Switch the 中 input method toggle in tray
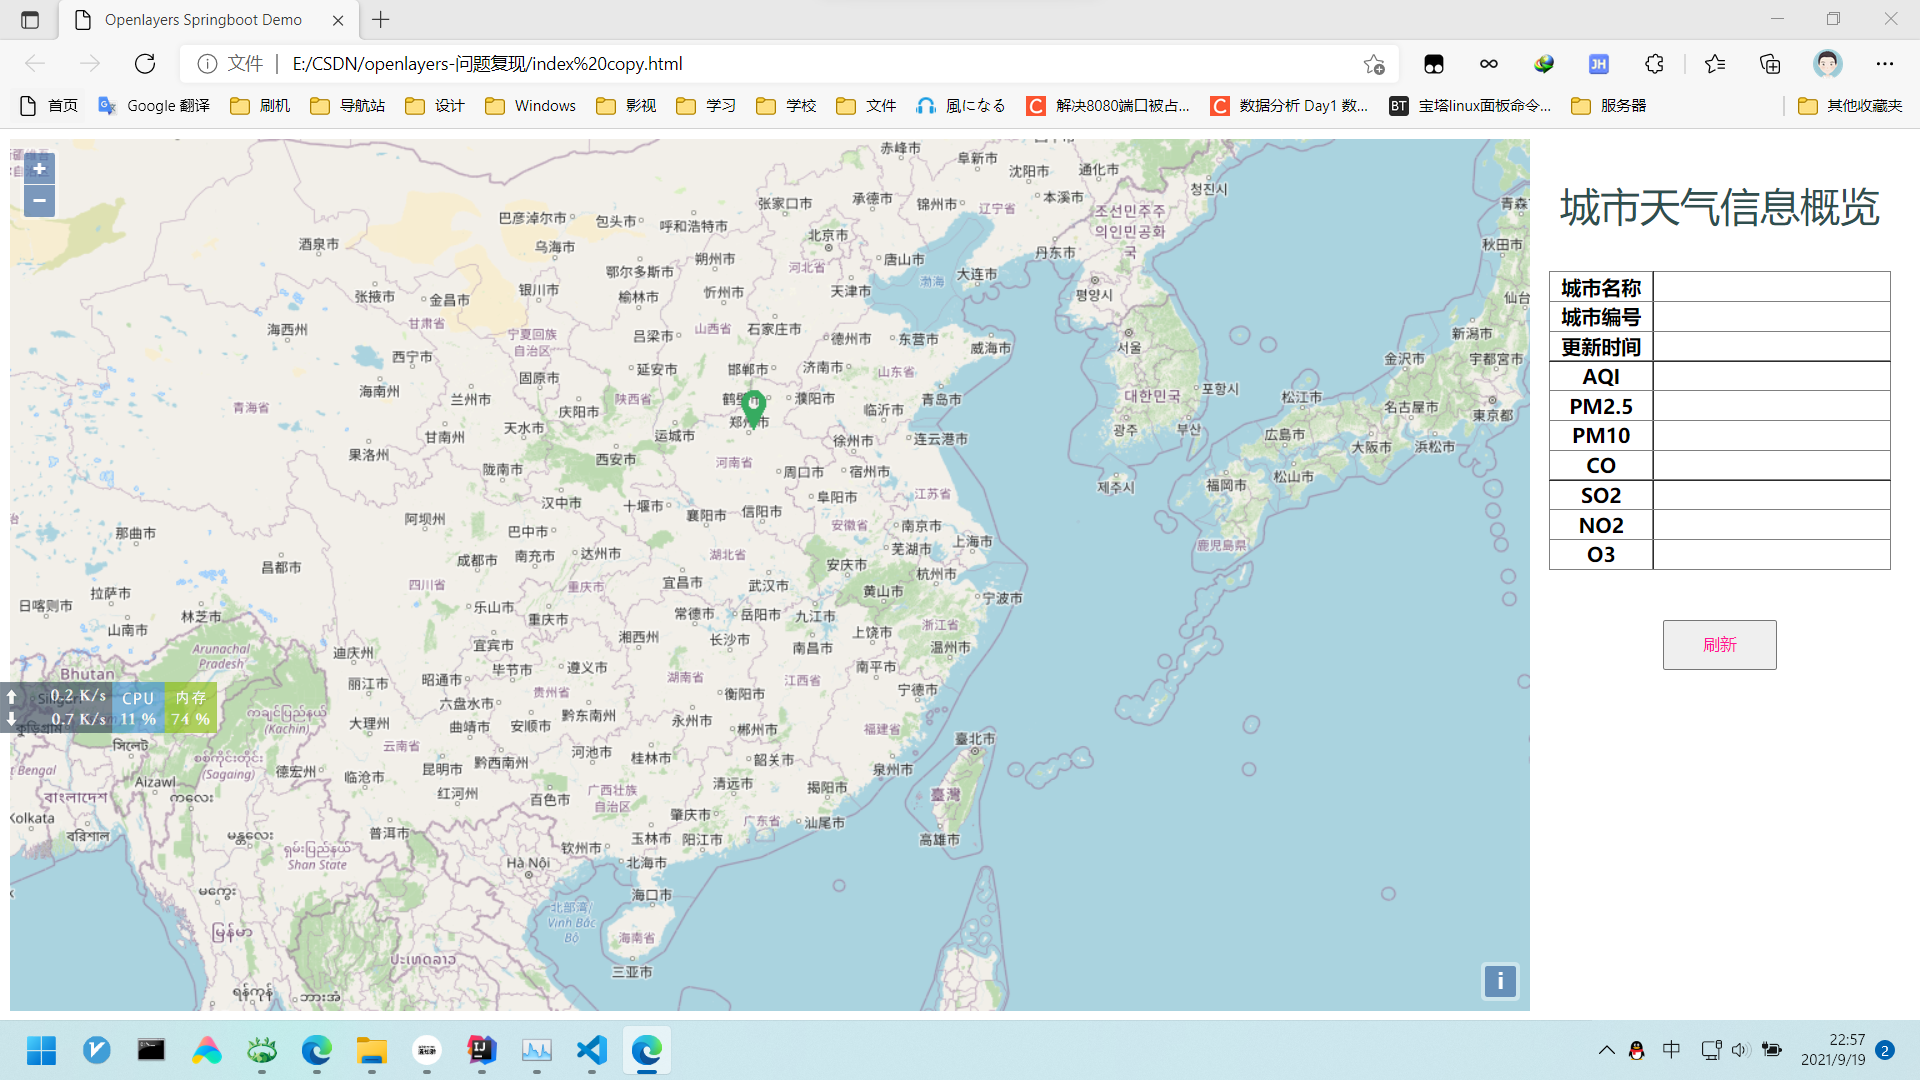1920x1080 pixels. pyautogui.click(x=1671, y=1049)
